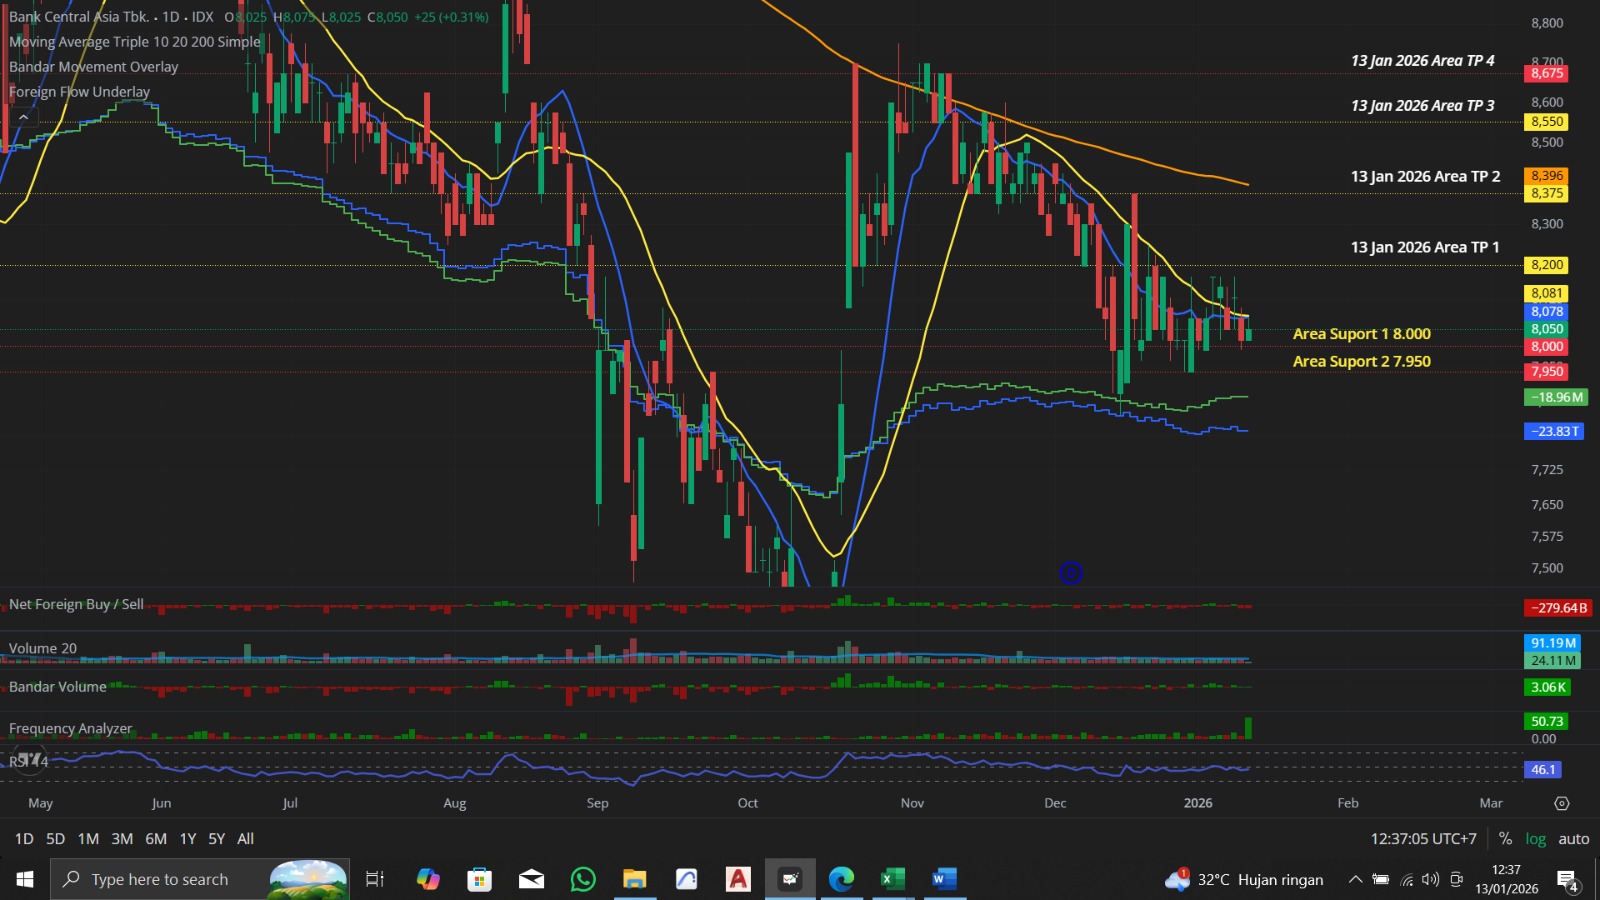This screenshot has height=900, width=1600.
Task: Collapse the indicator legend with the chevron
Action: click(x=23, y=118)
